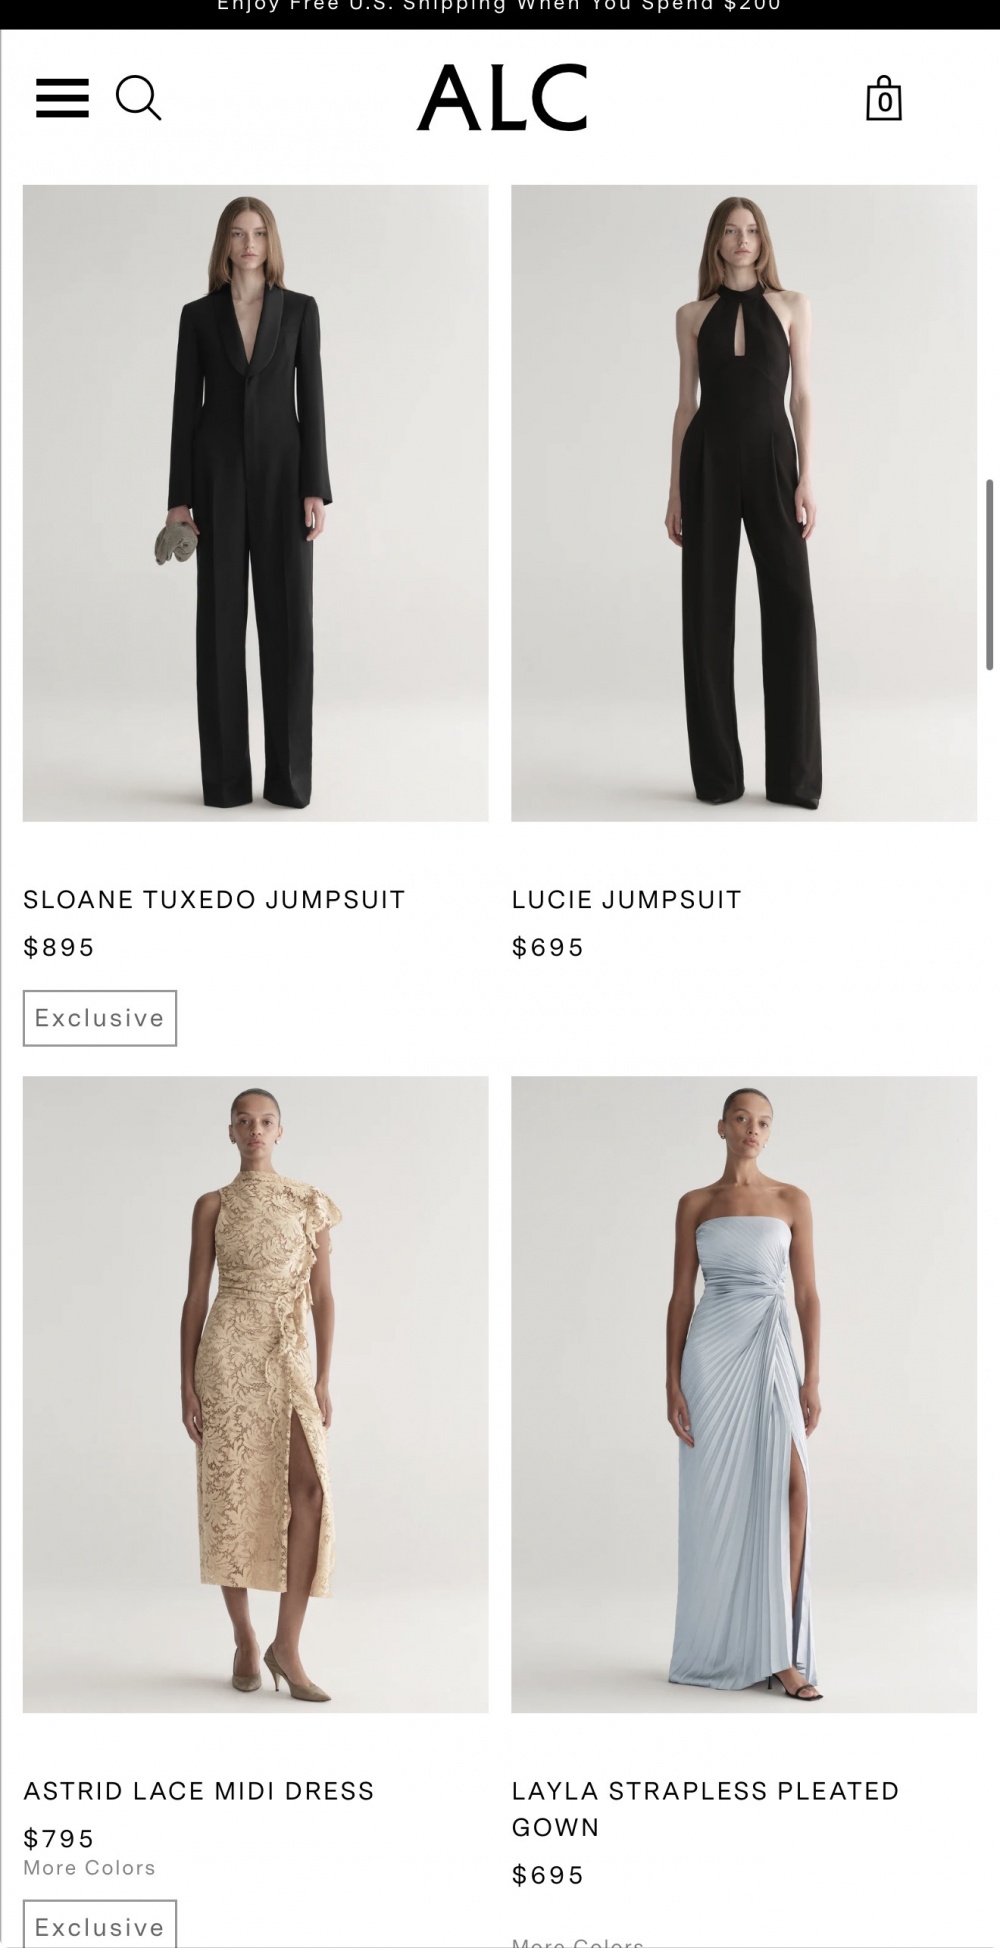Viewport: 1000px width, 1948px height.
Task: Select the Lucie Jumpsuit title link
Action: click(x=627, y=899)
